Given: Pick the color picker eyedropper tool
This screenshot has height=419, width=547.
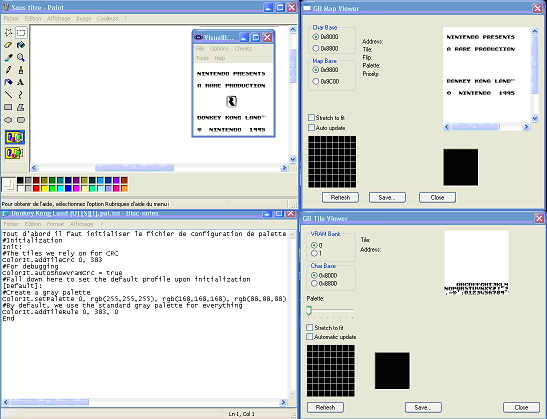Looking at the screenshot, I should point(8,58).
